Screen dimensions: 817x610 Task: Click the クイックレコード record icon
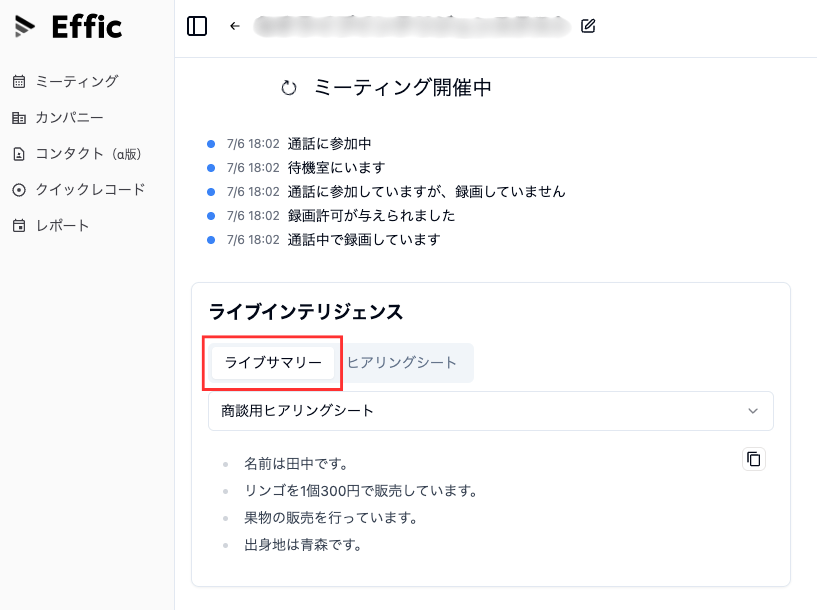(x=19, y=190)
